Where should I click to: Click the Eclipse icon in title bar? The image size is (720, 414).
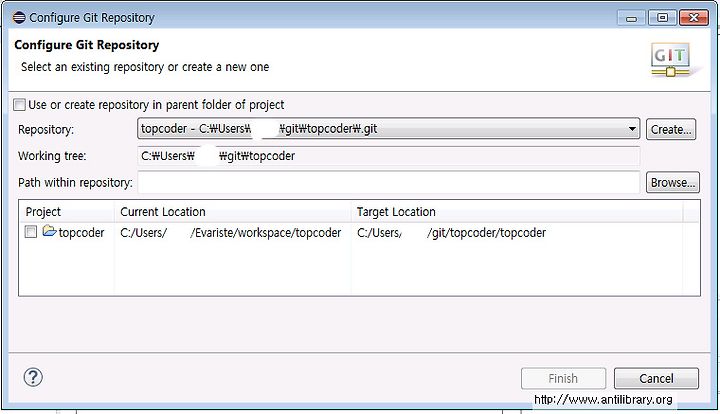point(19,18)
